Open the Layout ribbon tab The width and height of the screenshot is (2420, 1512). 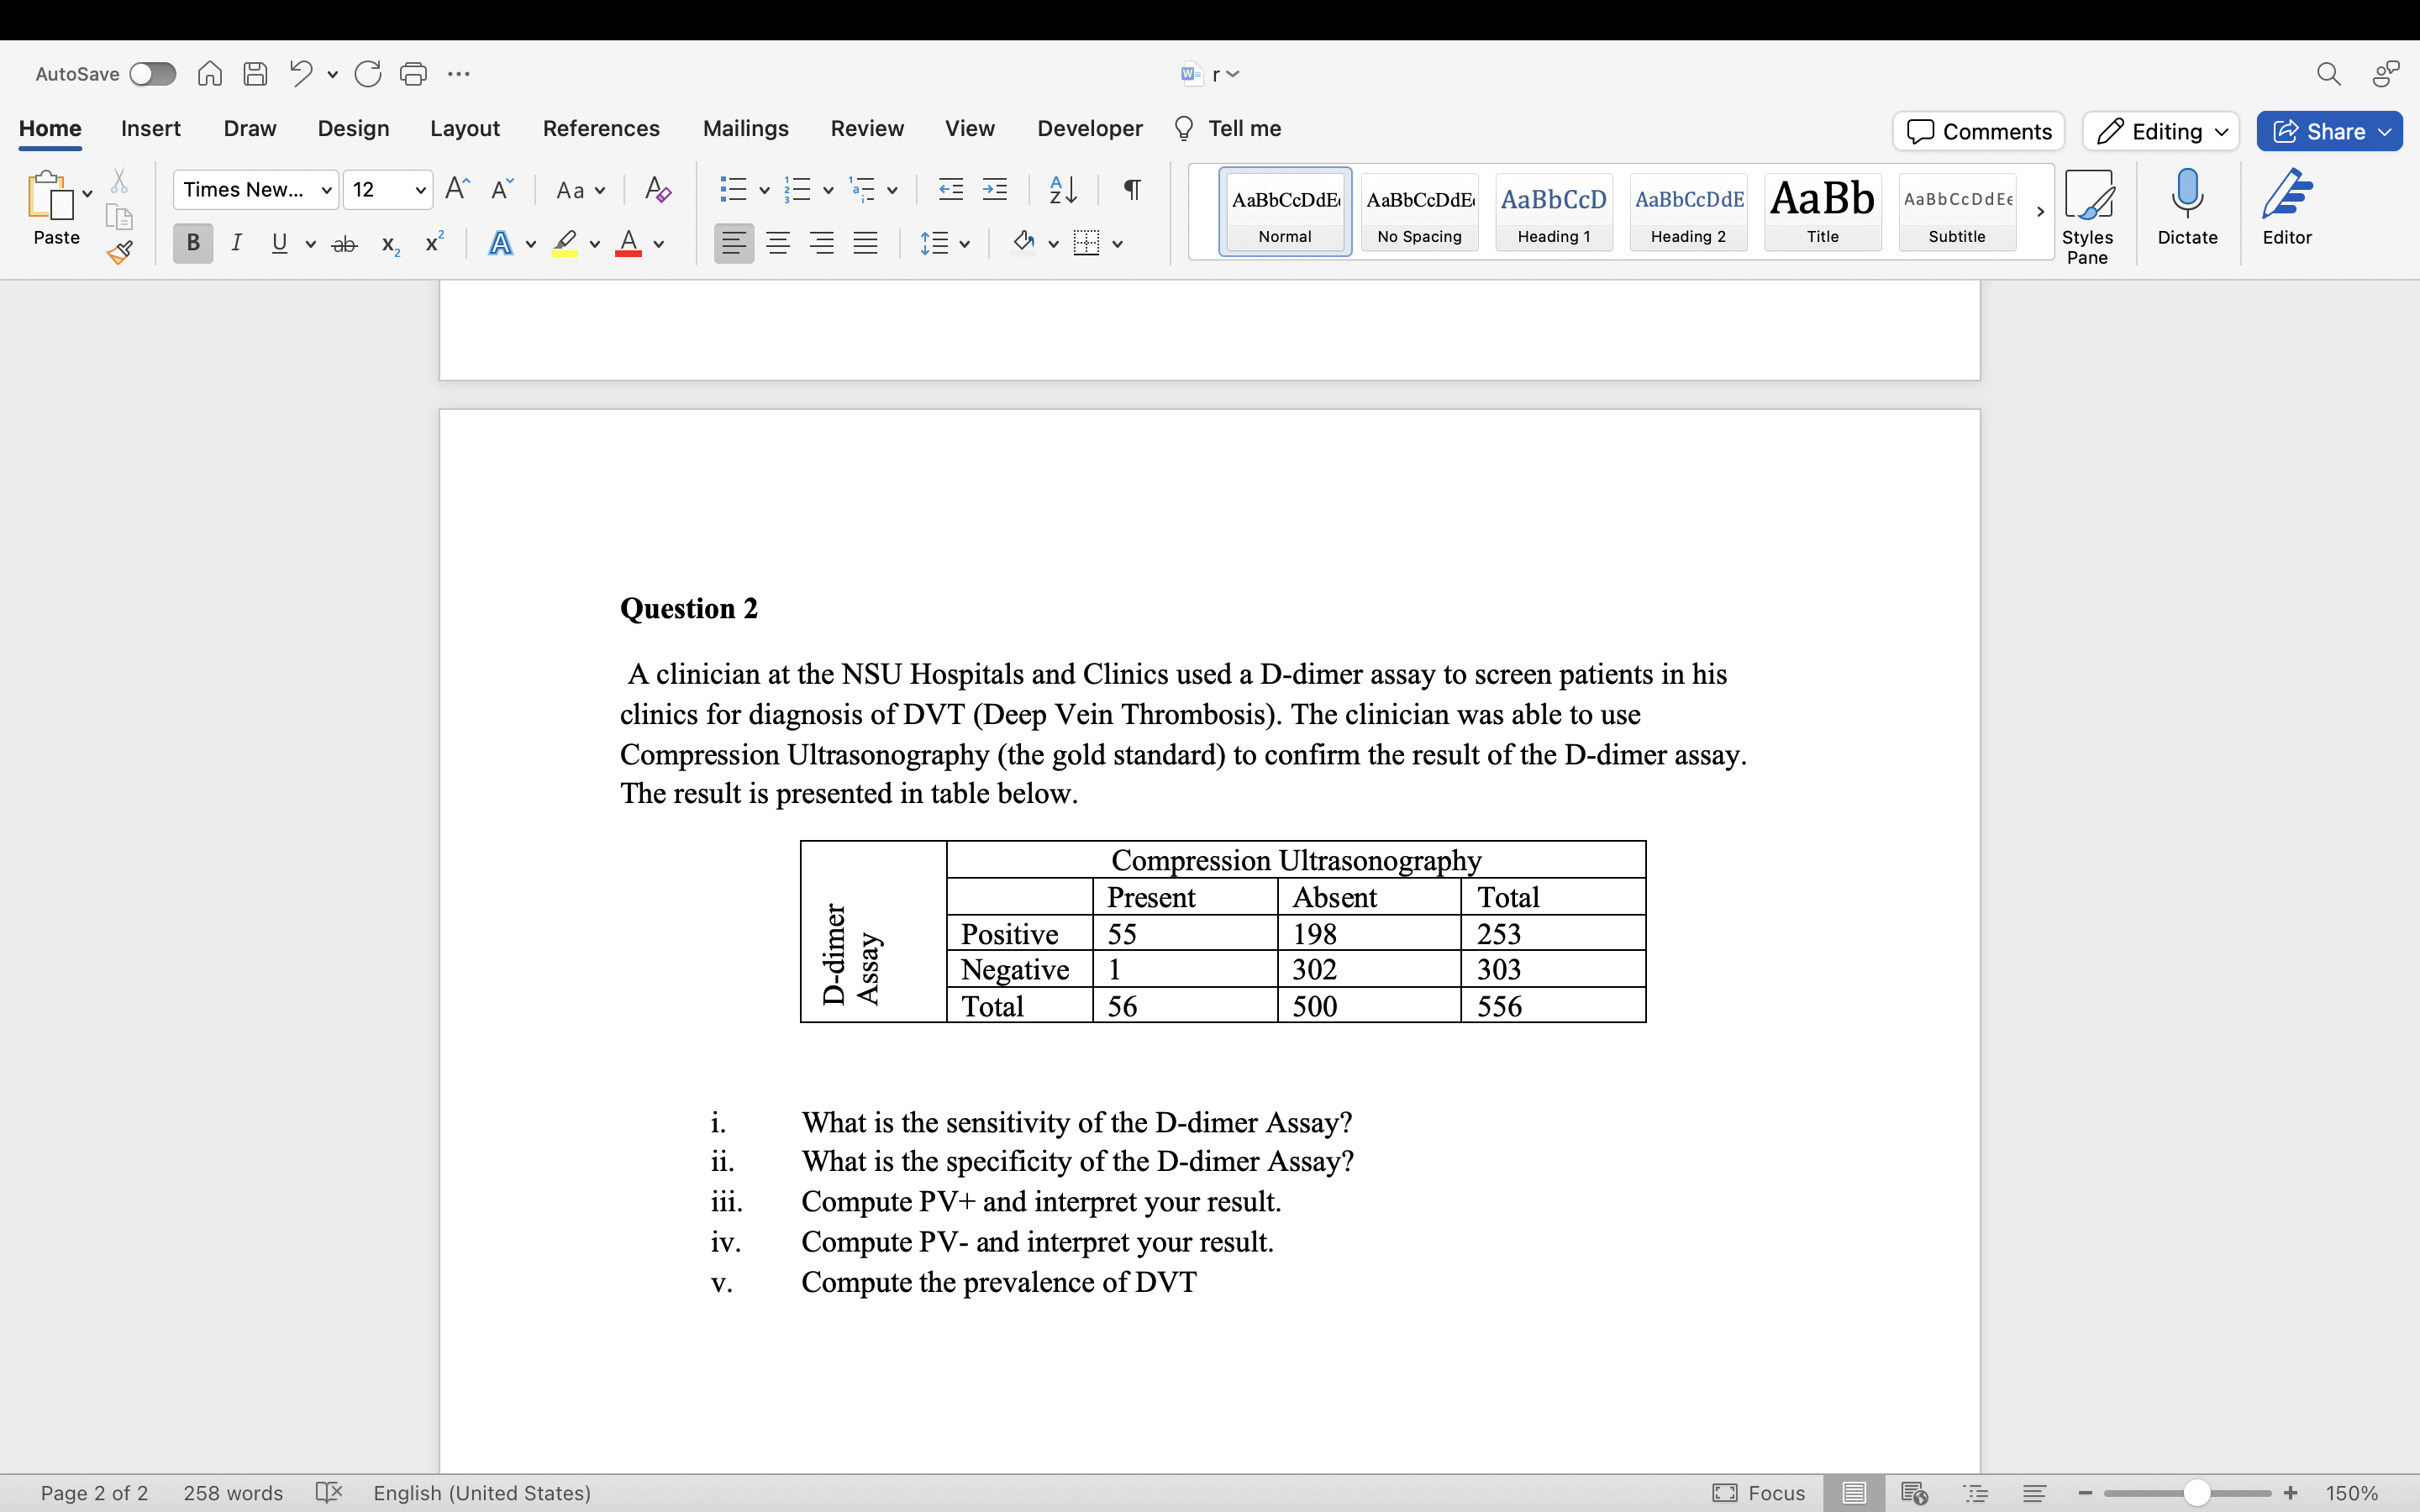pyautogui.click(x=464, y=128)
